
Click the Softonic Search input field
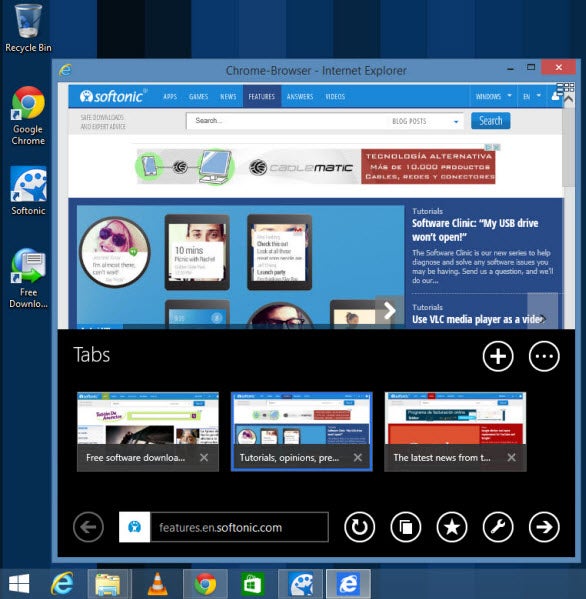click(x=287, y=121)
